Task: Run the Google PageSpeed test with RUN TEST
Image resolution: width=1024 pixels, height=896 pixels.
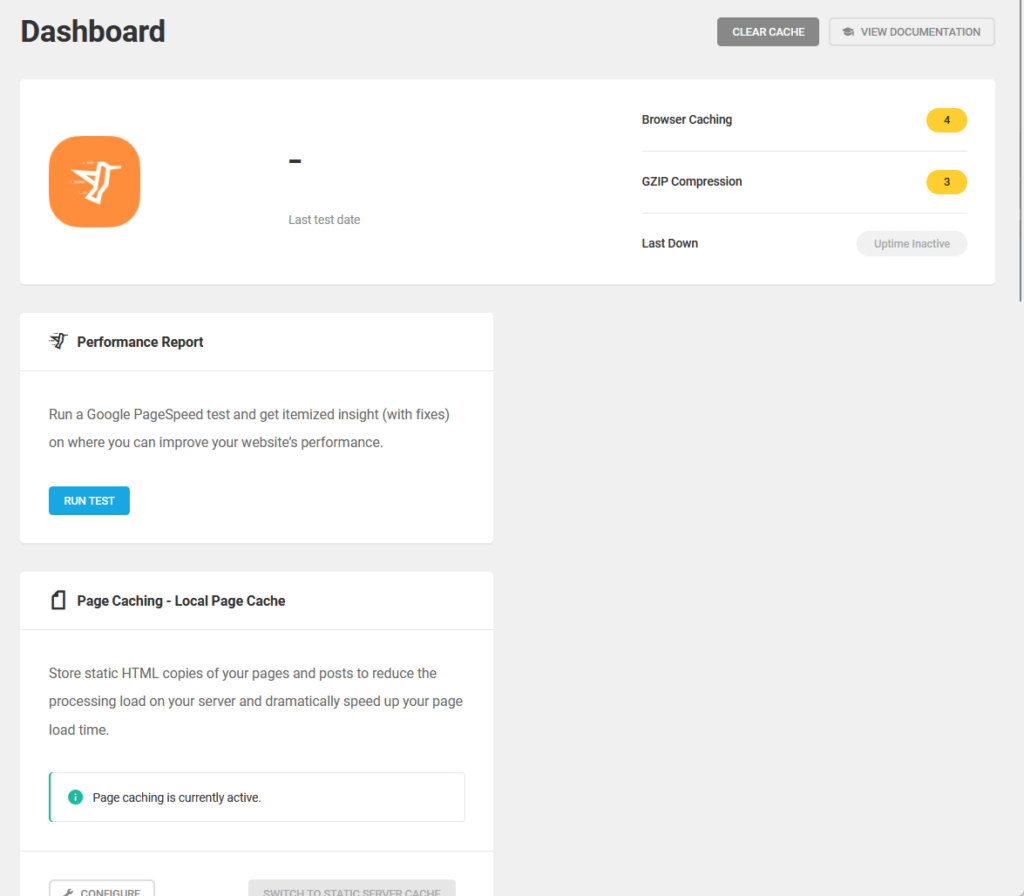Action: tap(89, 501)
